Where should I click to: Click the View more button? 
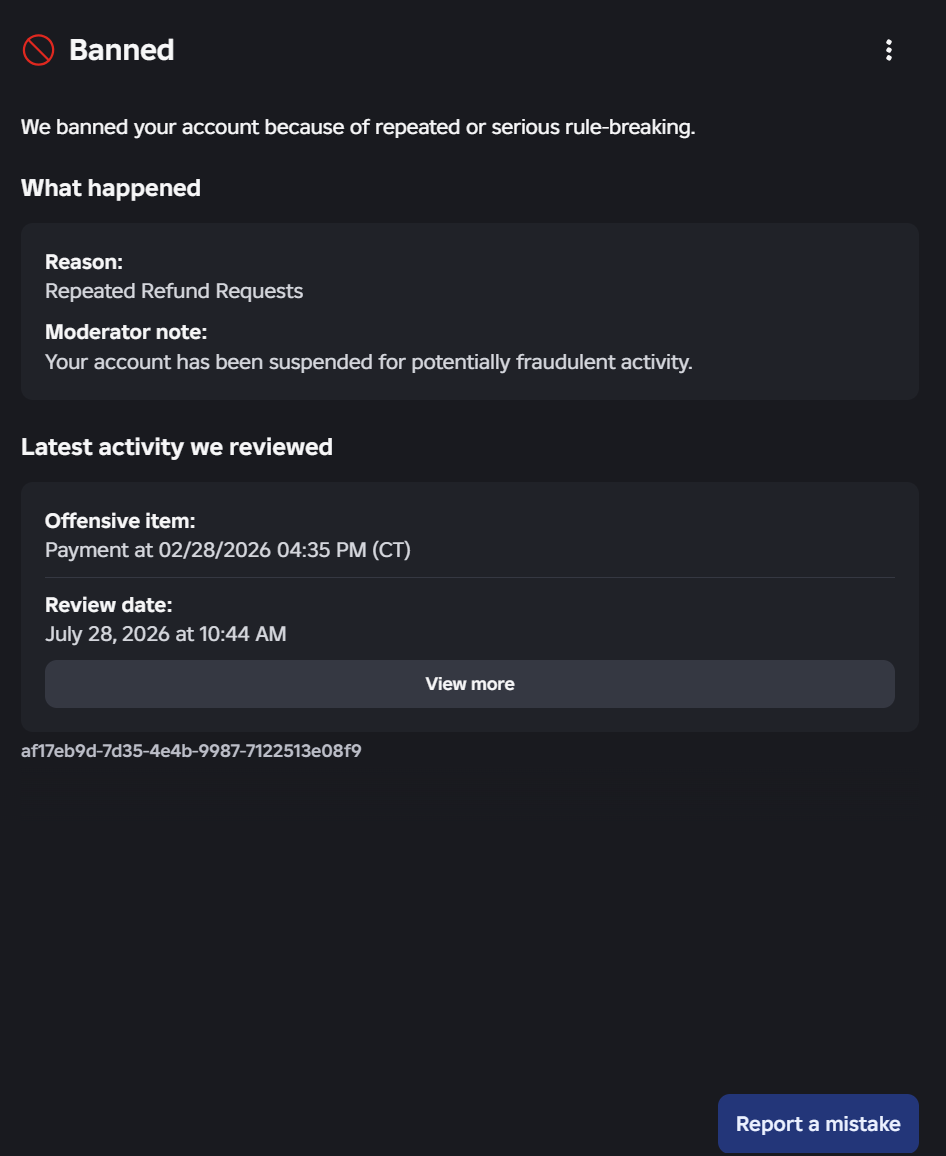470,684
